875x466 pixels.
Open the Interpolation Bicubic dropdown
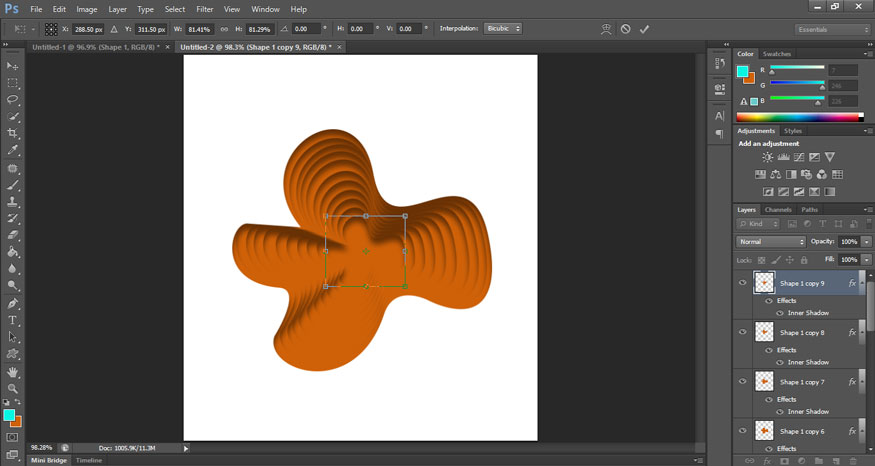click(503, 28)
